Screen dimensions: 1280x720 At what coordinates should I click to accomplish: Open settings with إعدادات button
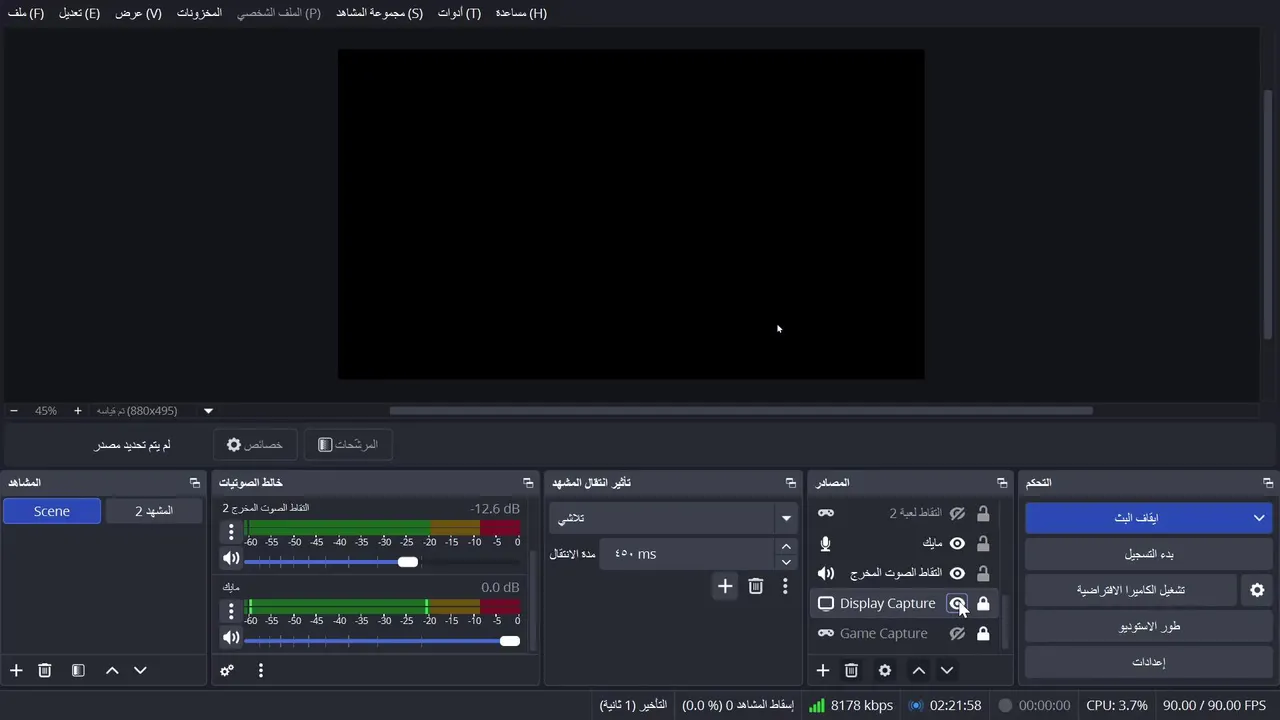click(1149, 662)
